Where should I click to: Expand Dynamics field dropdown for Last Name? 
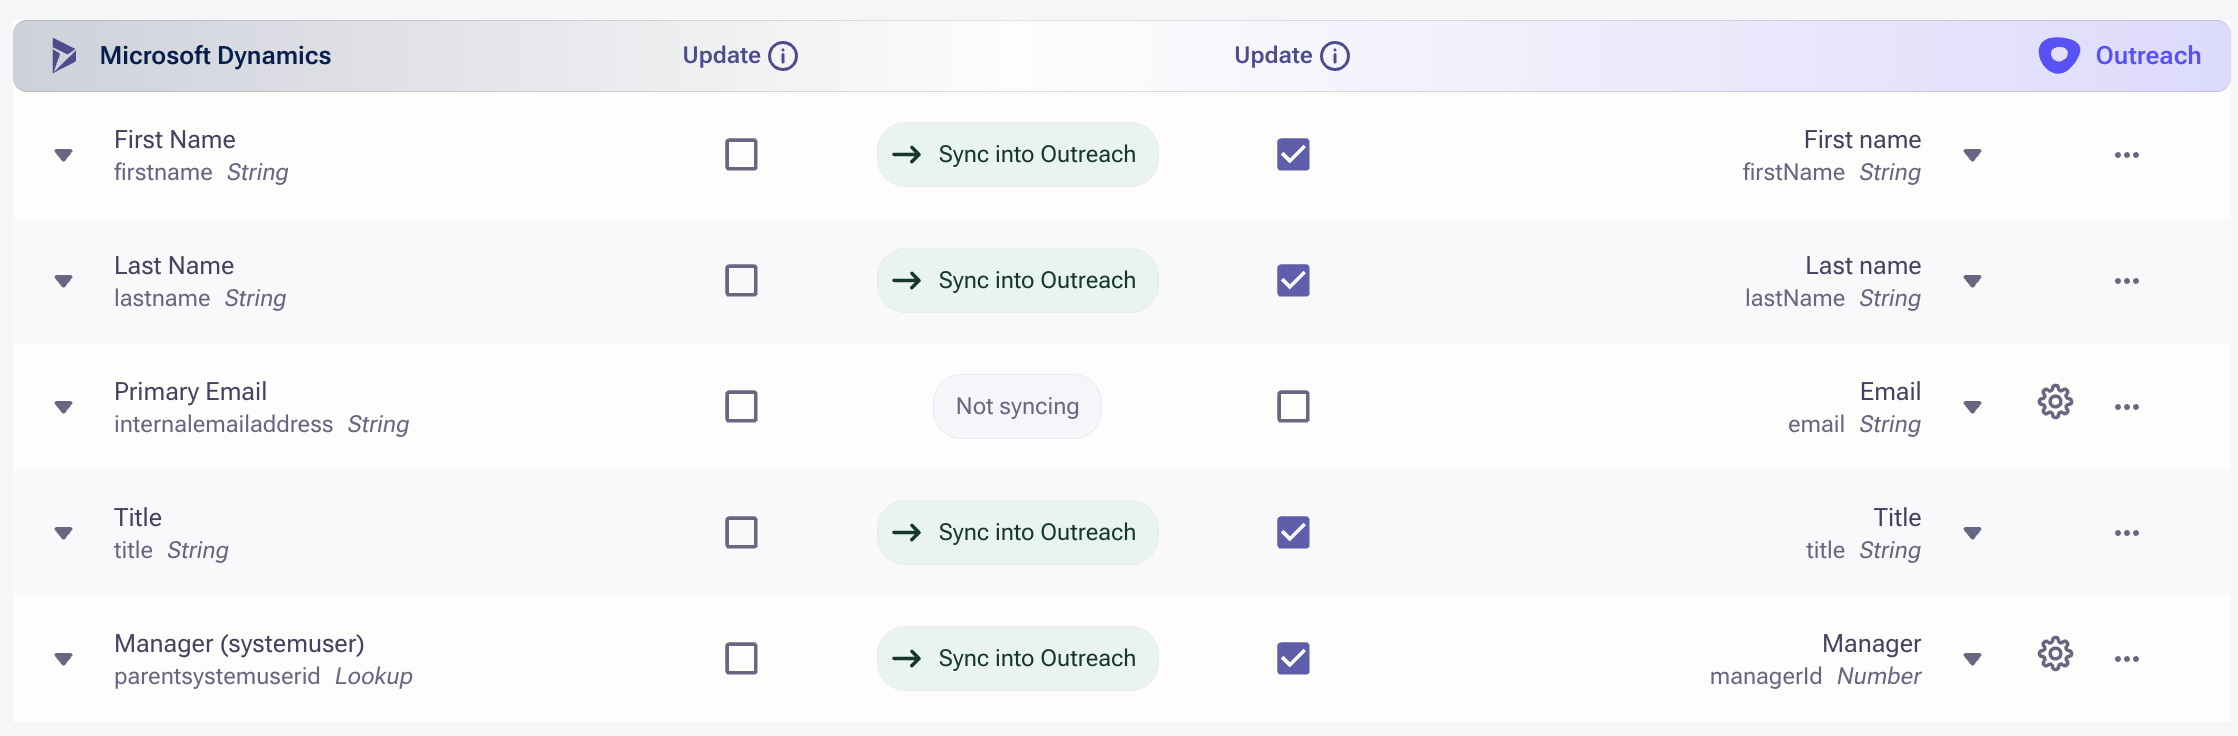click(63, 281)
